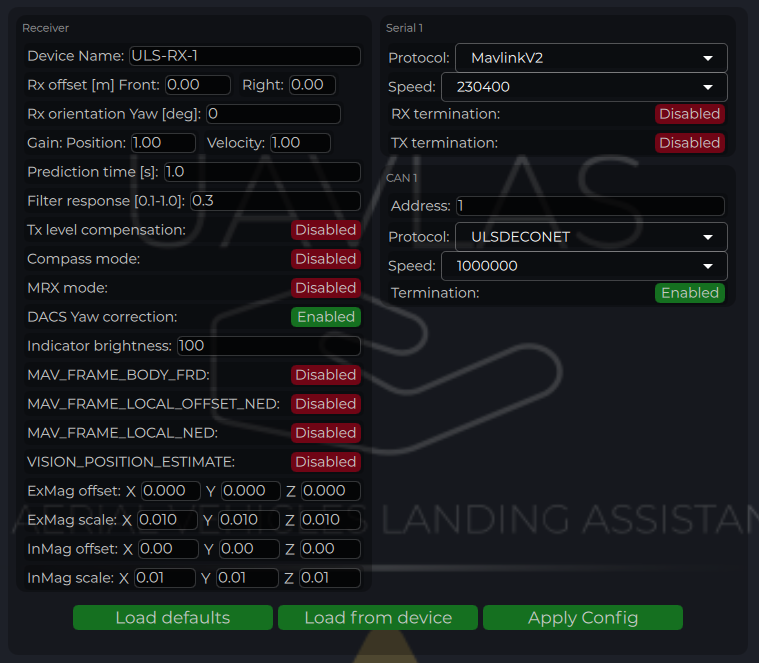Edit the Device Name field
Viewport: 759px width, 663px height.
click(245, 56)
